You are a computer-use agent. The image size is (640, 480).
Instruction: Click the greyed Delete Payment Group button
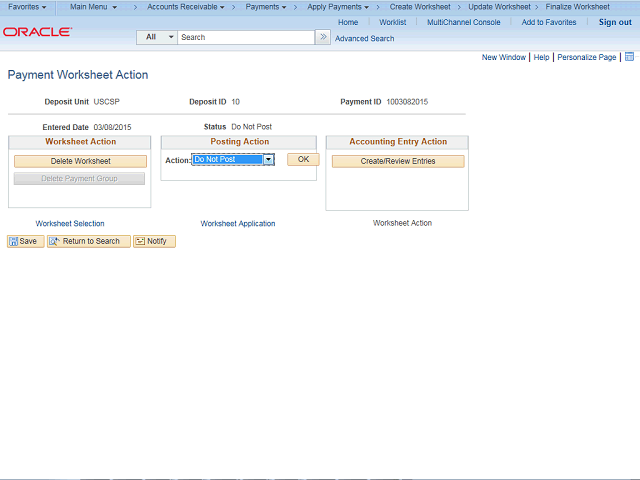click(x=79, y=178)
